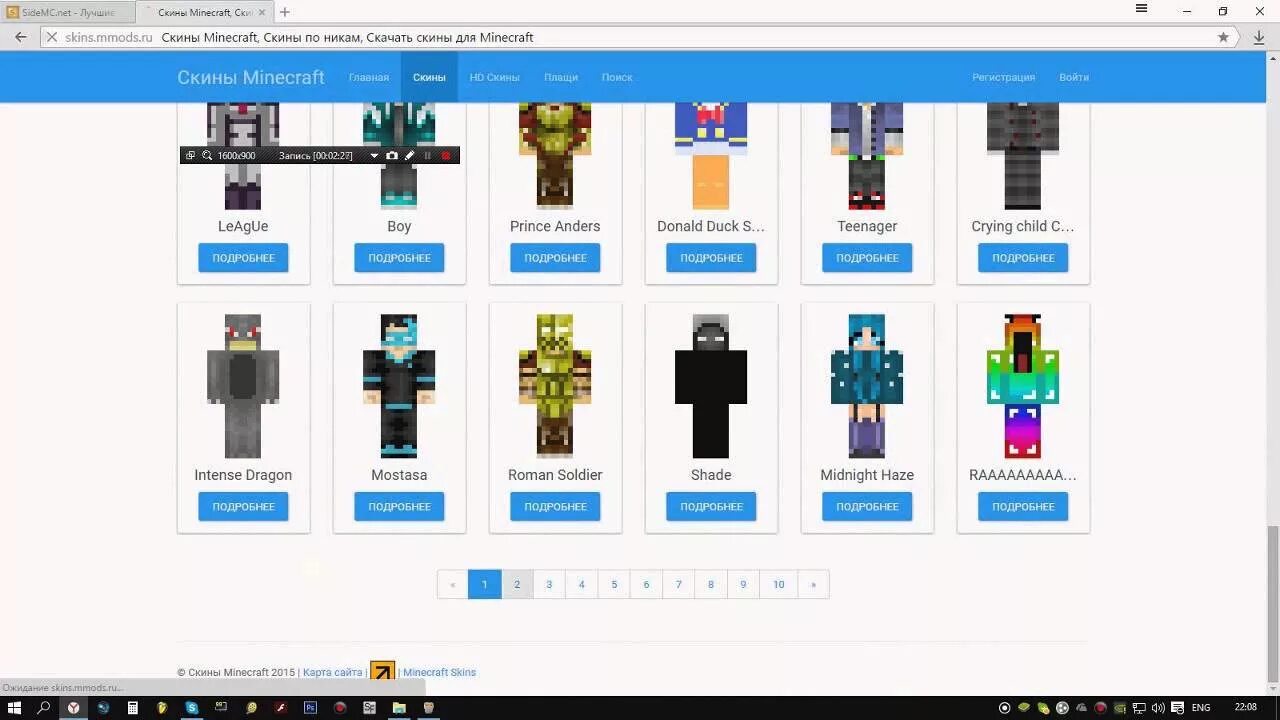Click Подробнее under Mostasa skin
Image resolution: width=1280 pixels, height=720 pixels.
tap(399, 507)
